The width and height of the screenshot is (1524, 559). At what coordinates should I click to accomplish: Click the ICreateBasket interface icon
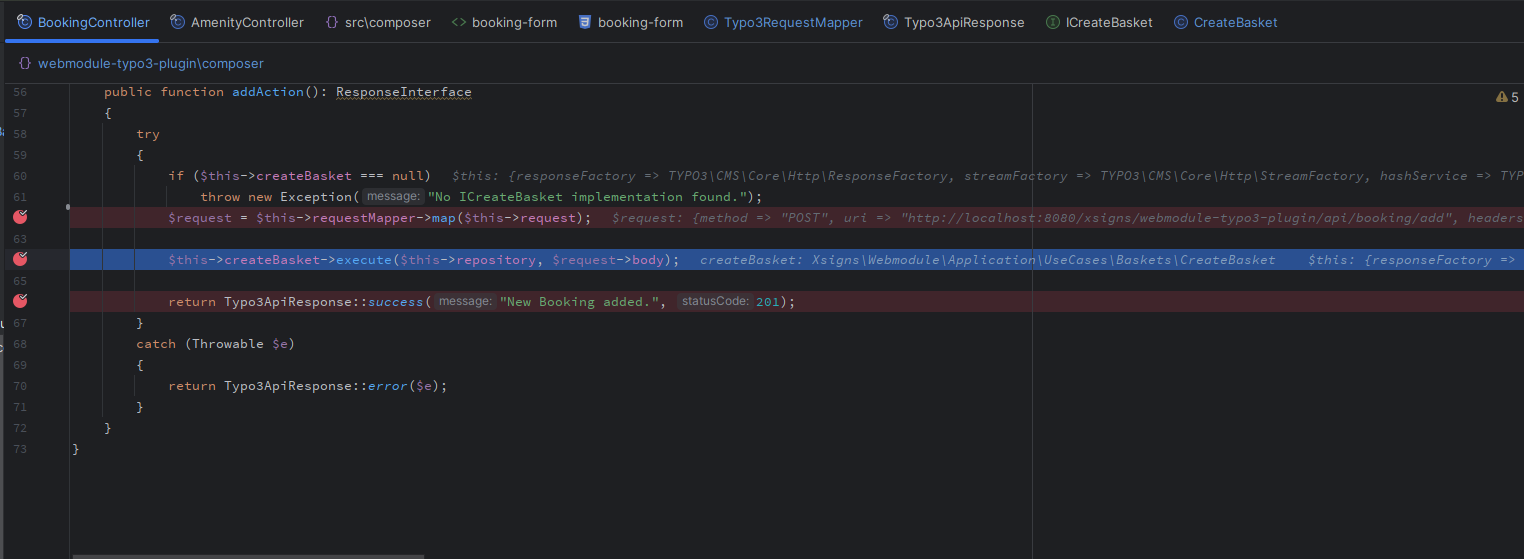1052,22
